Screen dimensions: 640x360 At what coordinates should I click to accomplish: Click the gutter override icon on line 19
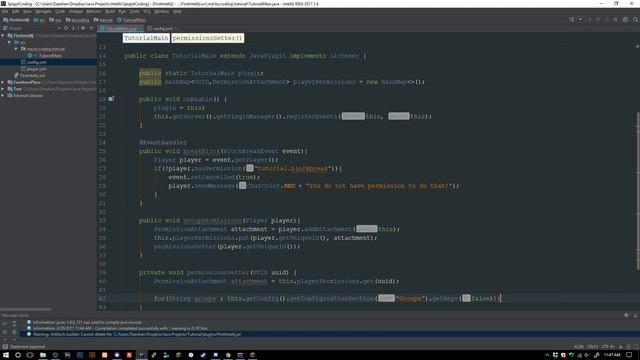point(111,99)
